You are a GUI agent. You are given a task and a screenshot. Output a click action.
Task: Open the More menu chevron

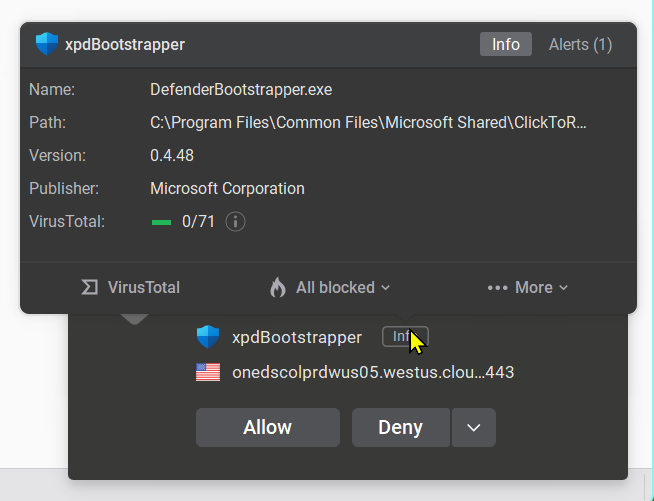point(564,287)
